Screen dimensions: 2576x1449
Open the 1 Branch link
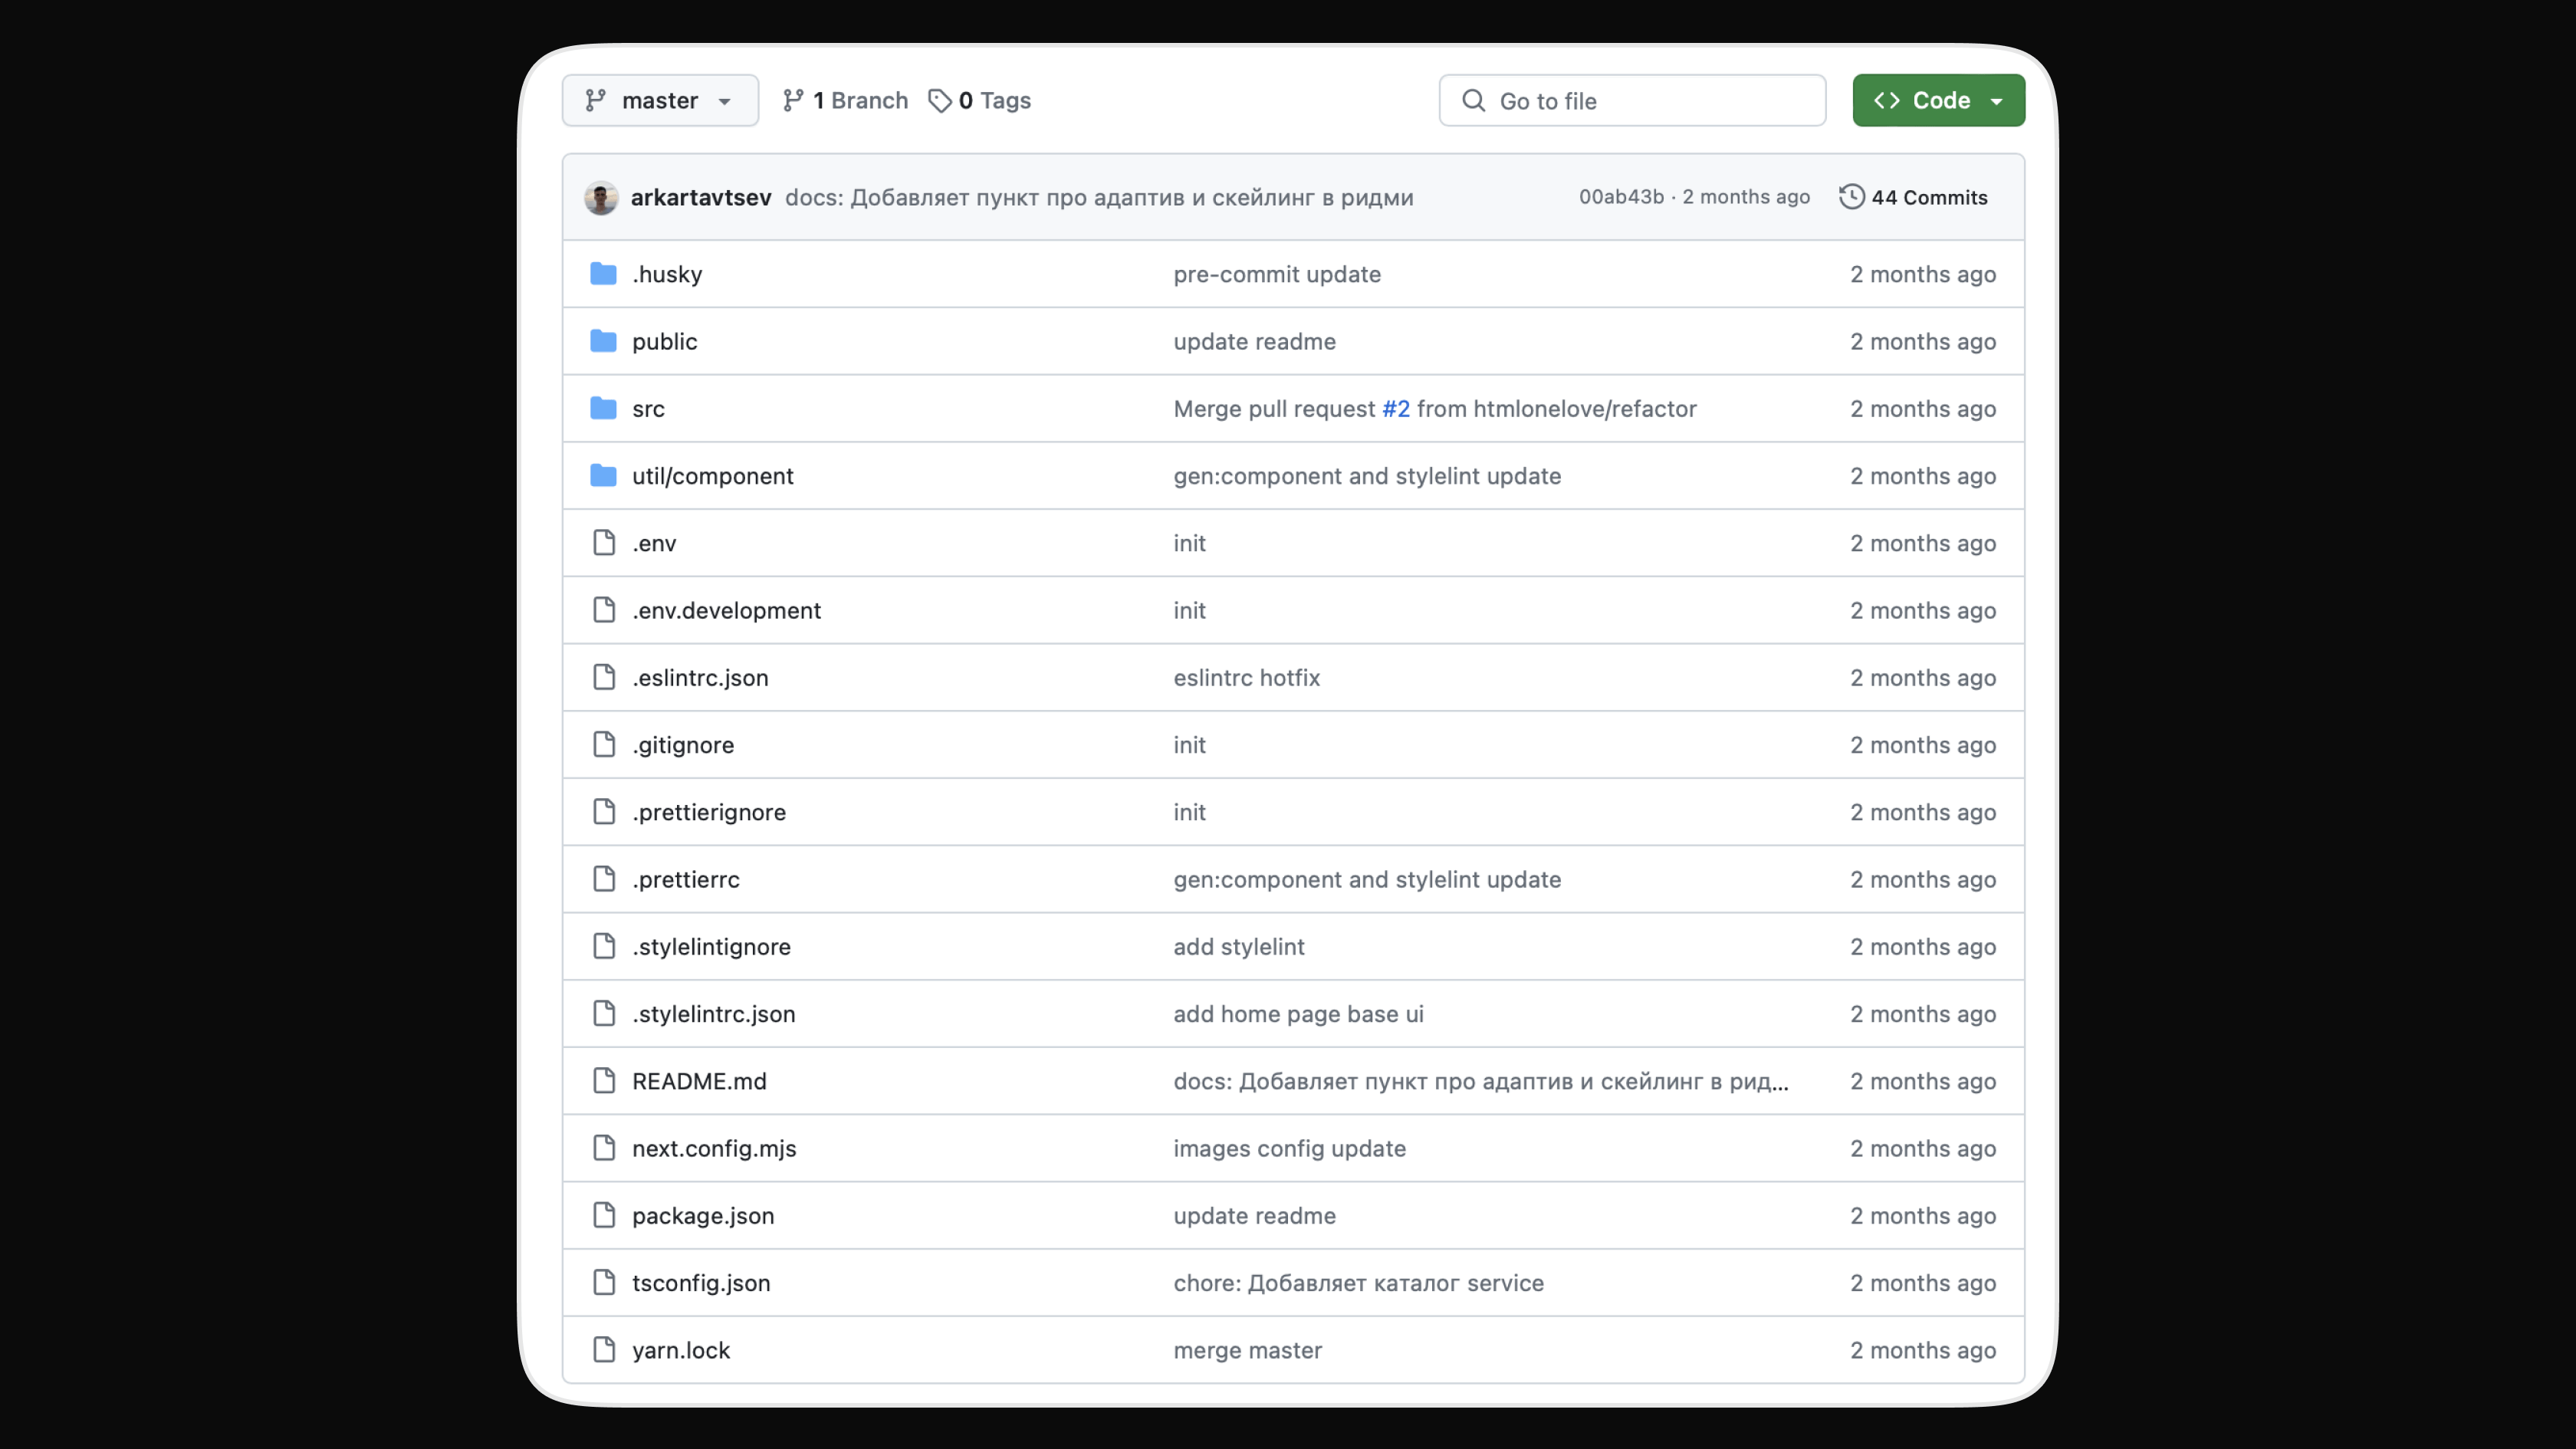(x=846, y=100)
